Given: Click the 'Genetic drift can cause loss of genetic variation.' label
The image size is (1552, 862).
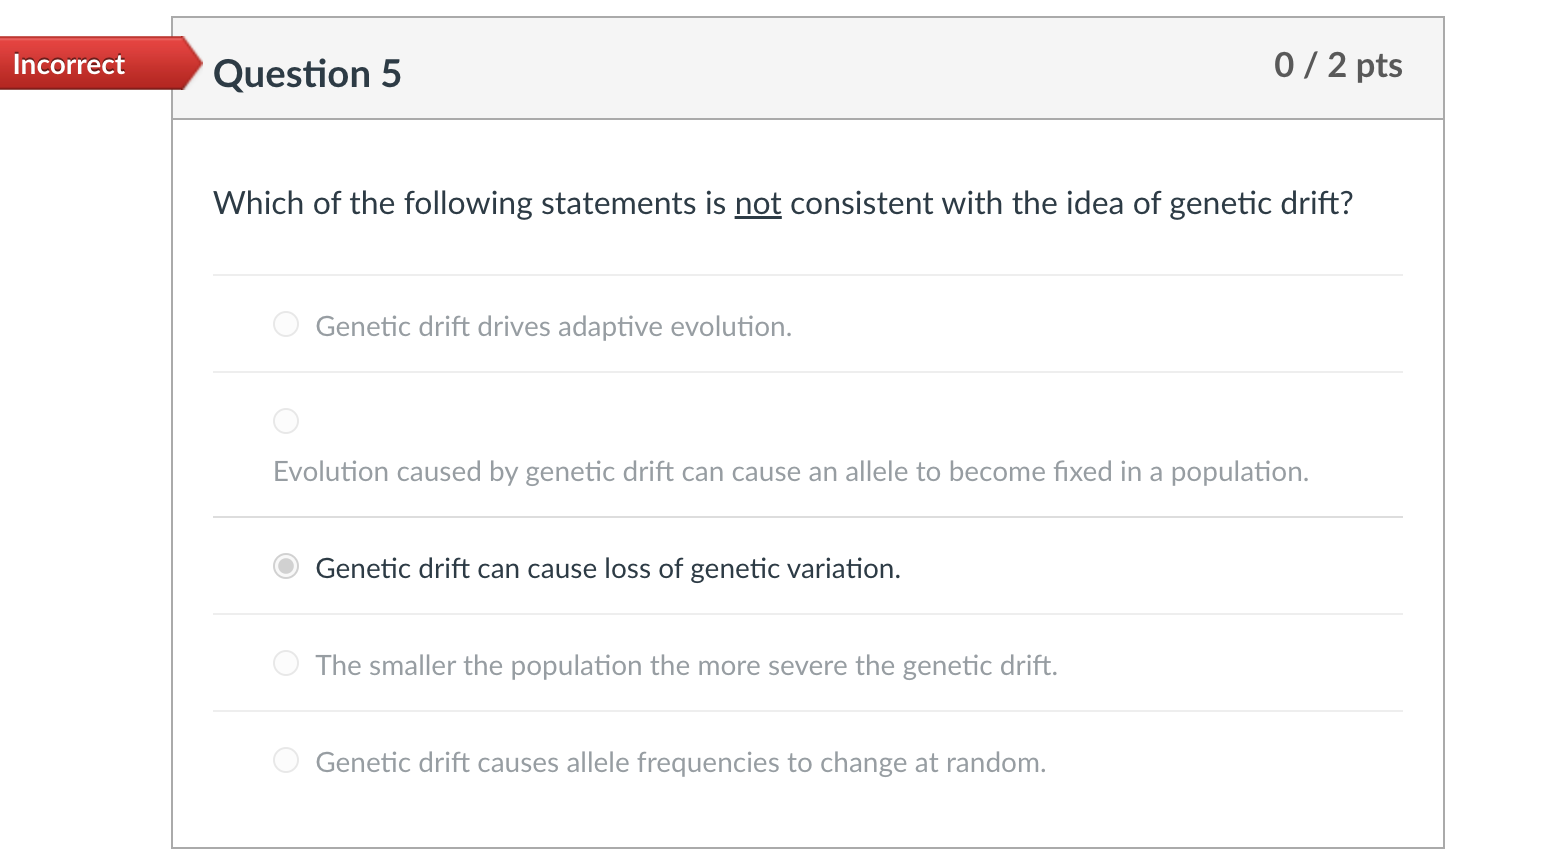Looking at the screenshot, I should (x=607, y=569).
